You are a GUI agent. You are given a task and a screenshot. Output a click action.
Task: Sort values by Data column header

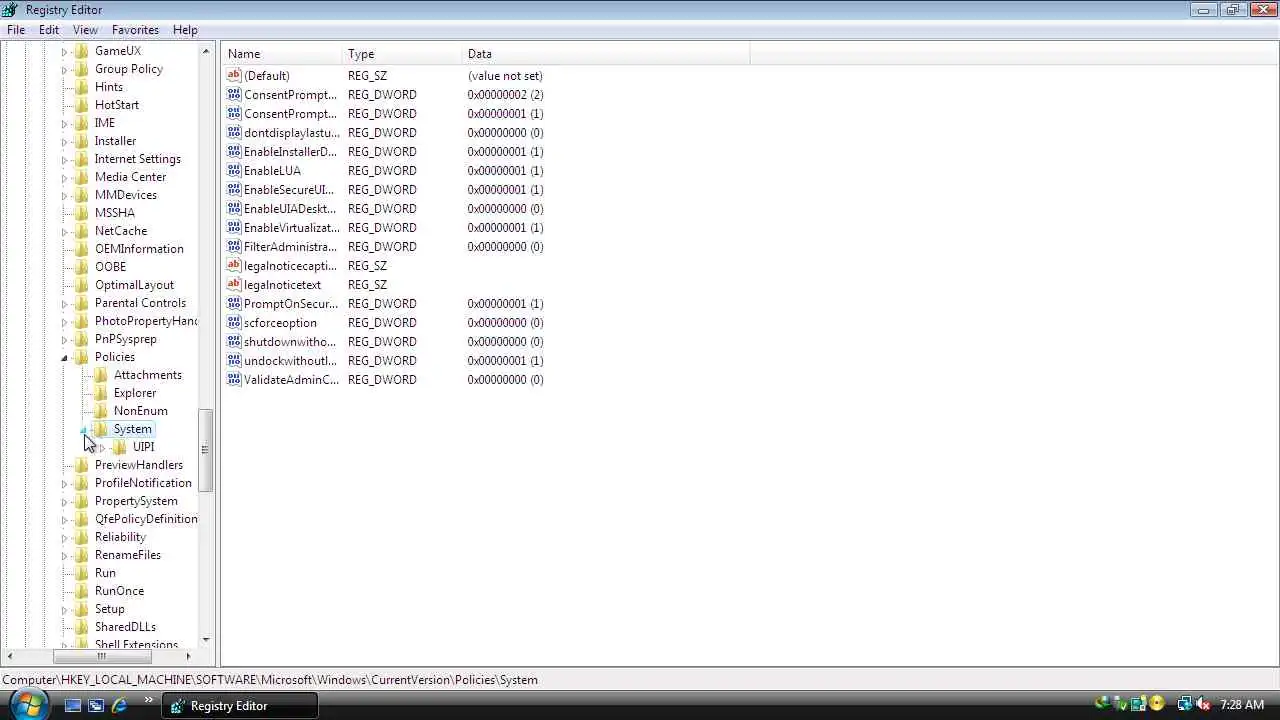pos(606,54)
